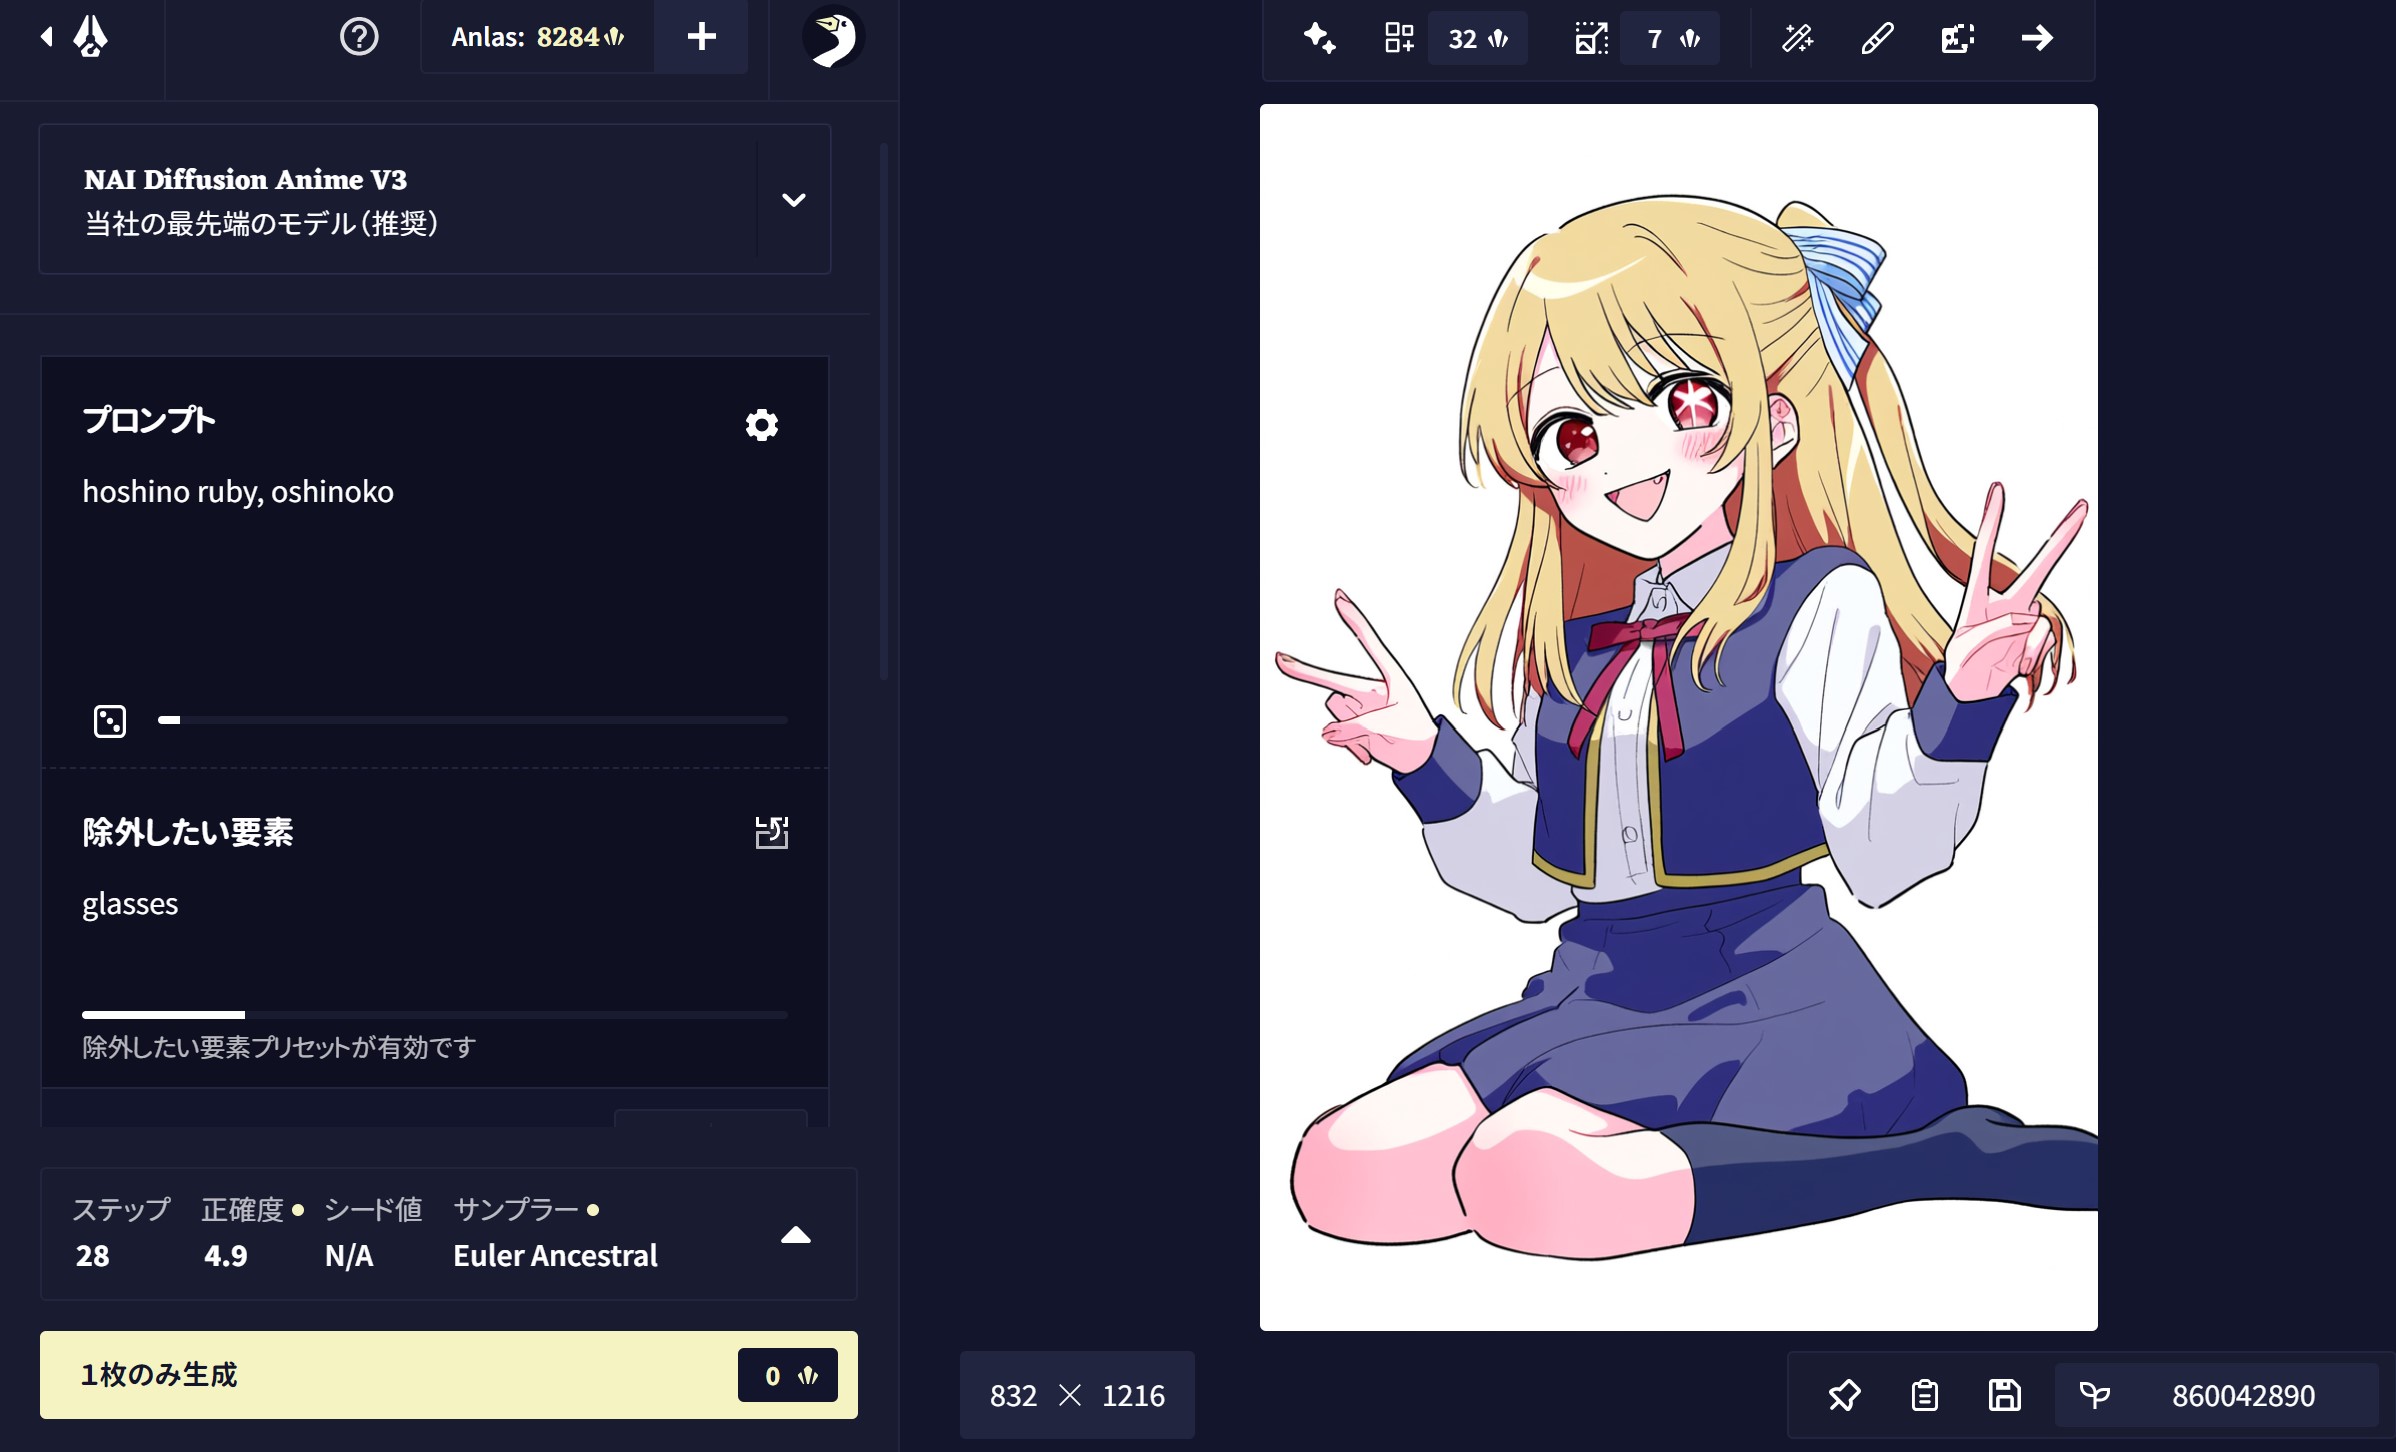Open the negative prompt preset icon
Viewport: 2396px width, 1452px height.
771,832
